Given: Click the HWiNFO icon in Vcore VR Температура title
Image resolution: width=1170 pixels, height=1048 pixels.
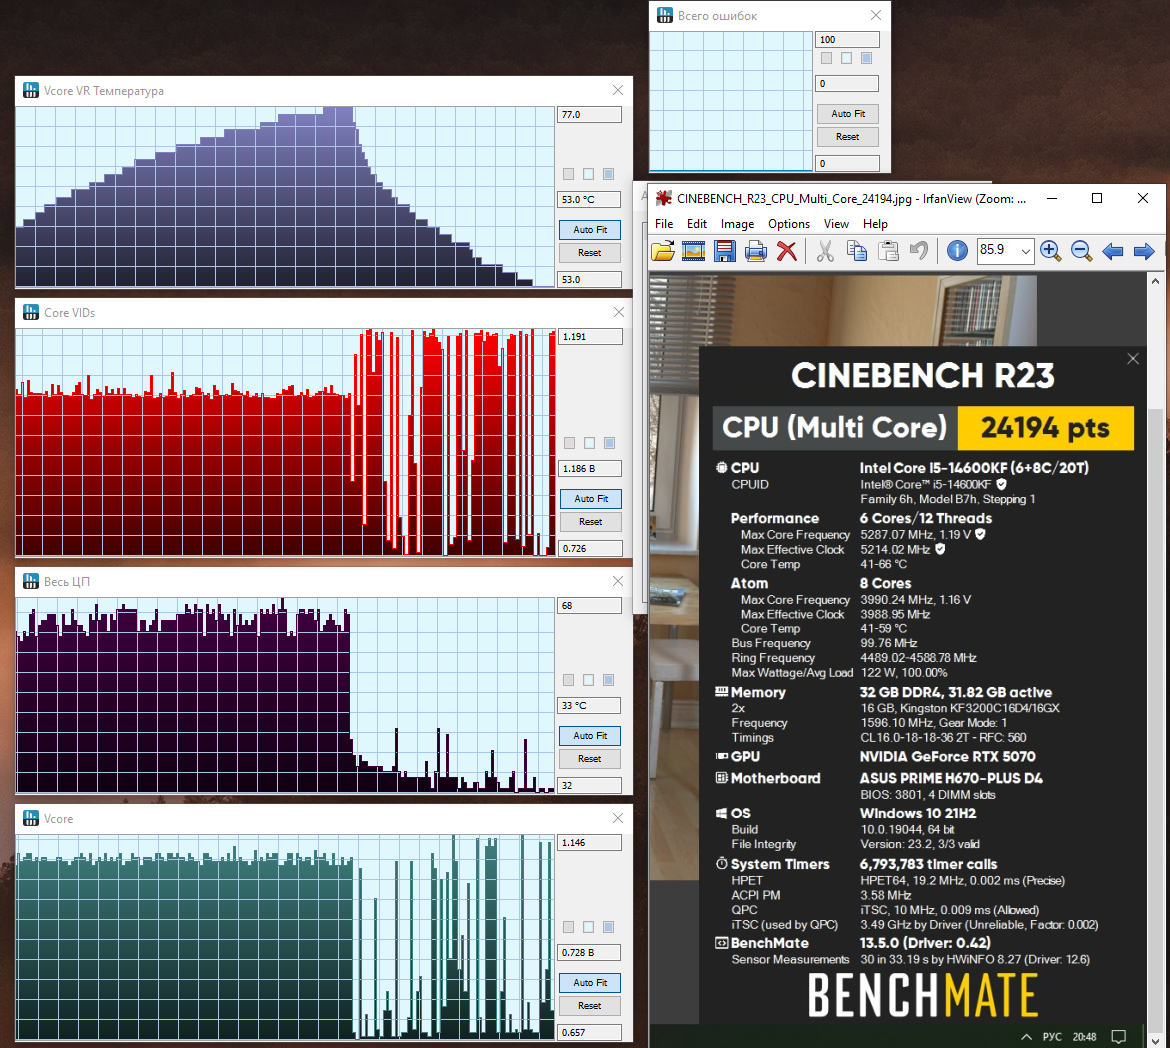Looking at the screenshot, I should [x=31, y=90].
